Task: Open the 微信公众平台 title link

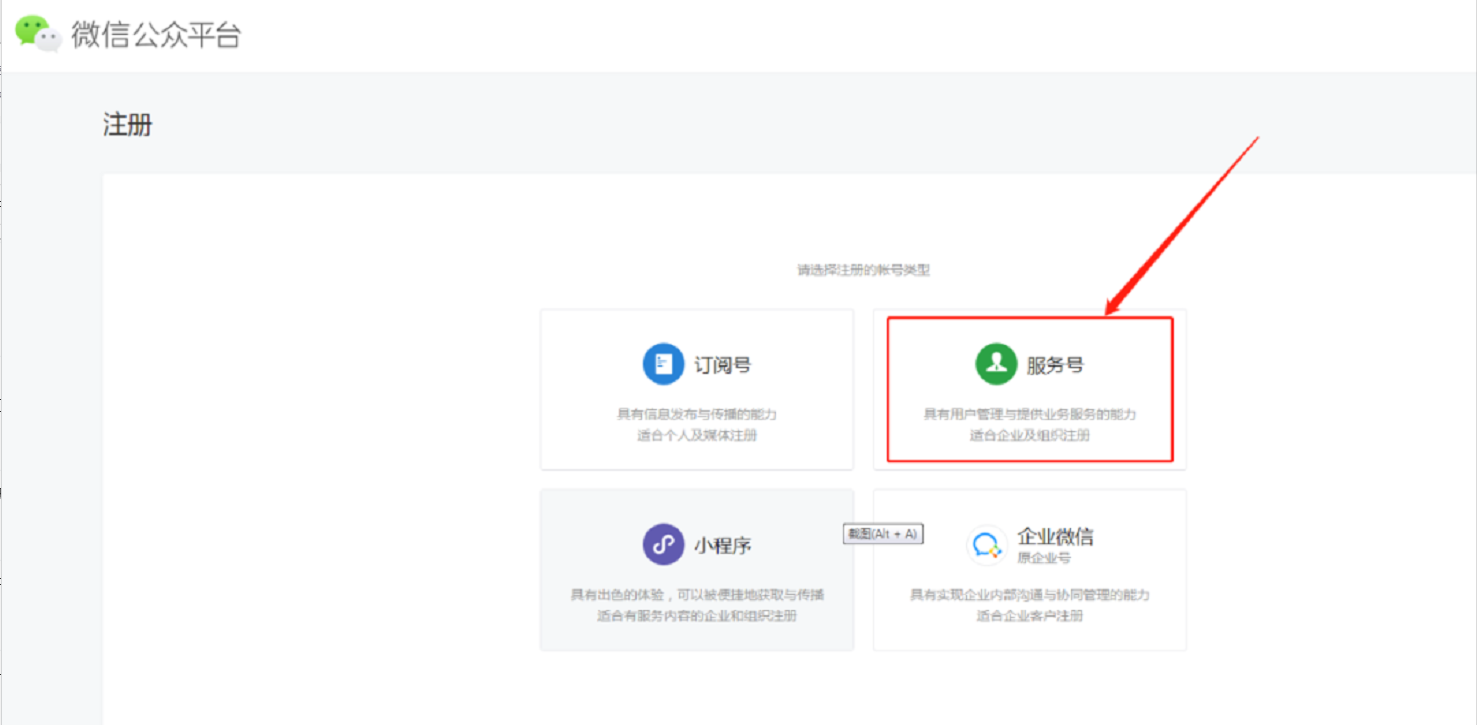Action: coord(156,34)
